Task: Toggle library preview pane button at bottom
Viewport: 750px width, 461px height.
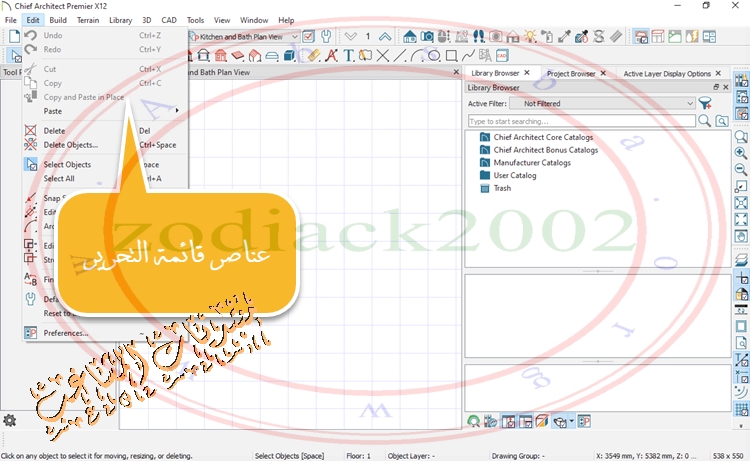Action: pyautogui.click(x=508, y=421)
